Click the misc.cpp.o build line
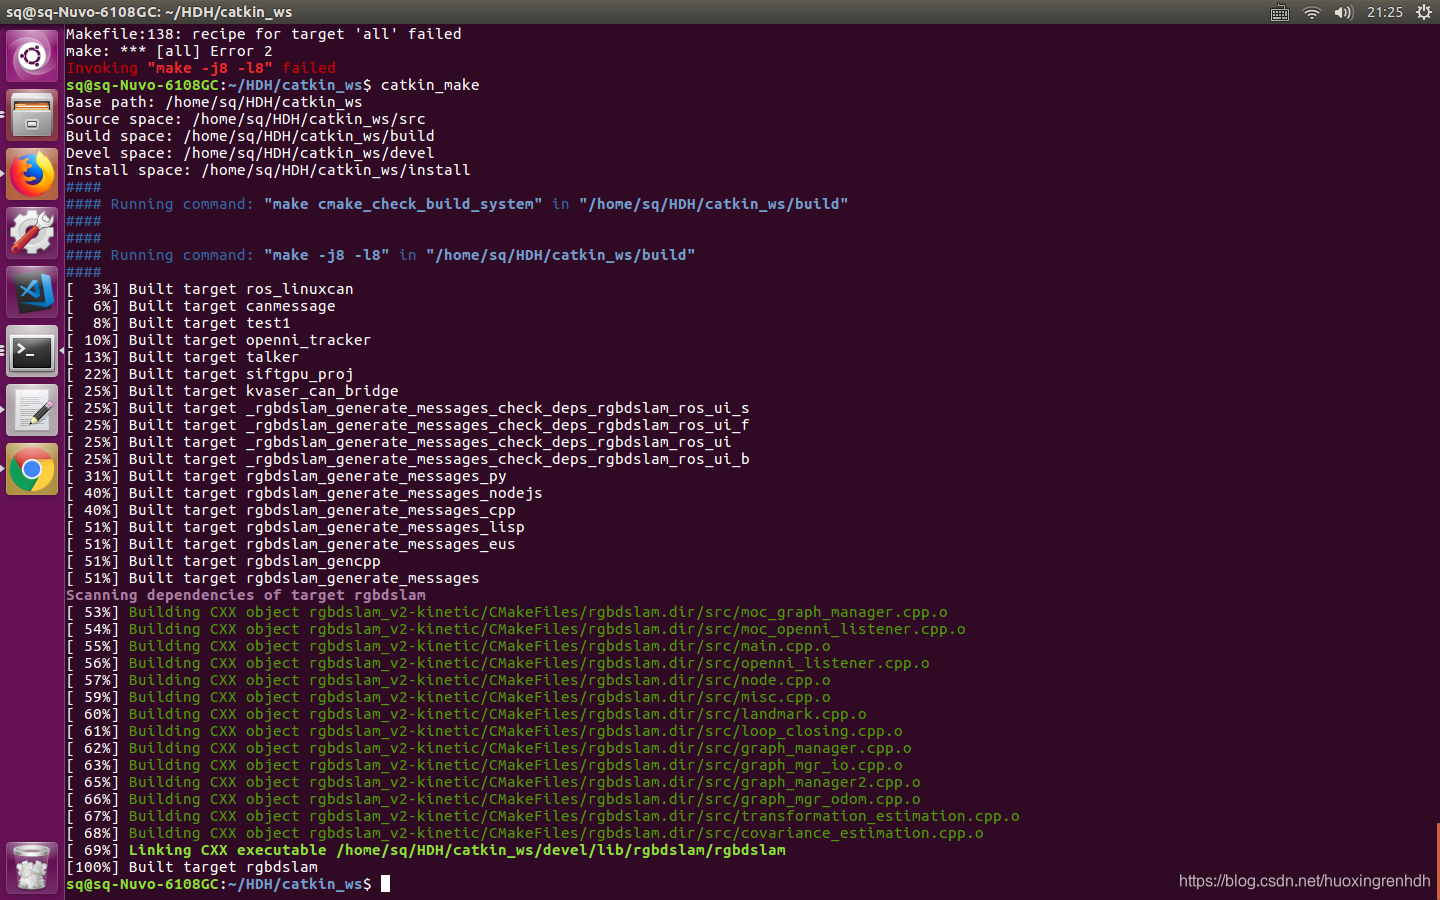The width and height of the screenshot is (1440, 900). coord(448,697)
